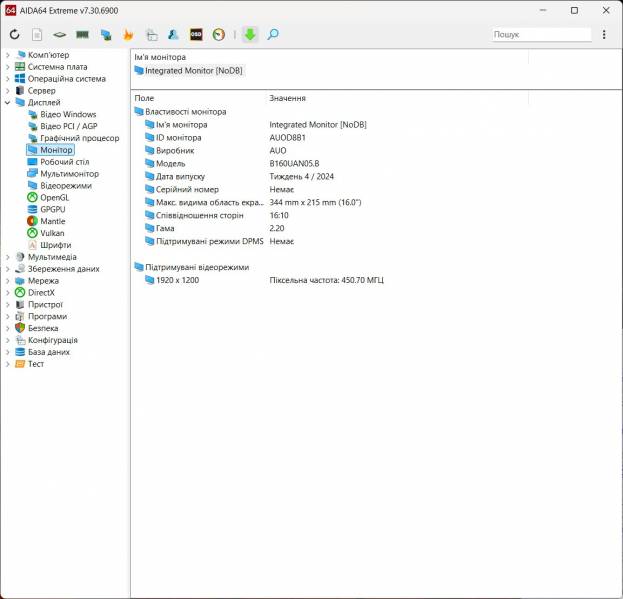This screenshot has width=623, height=599.
Task: Select the Конфігурація tree item
Action: click(x=46, y=340)
